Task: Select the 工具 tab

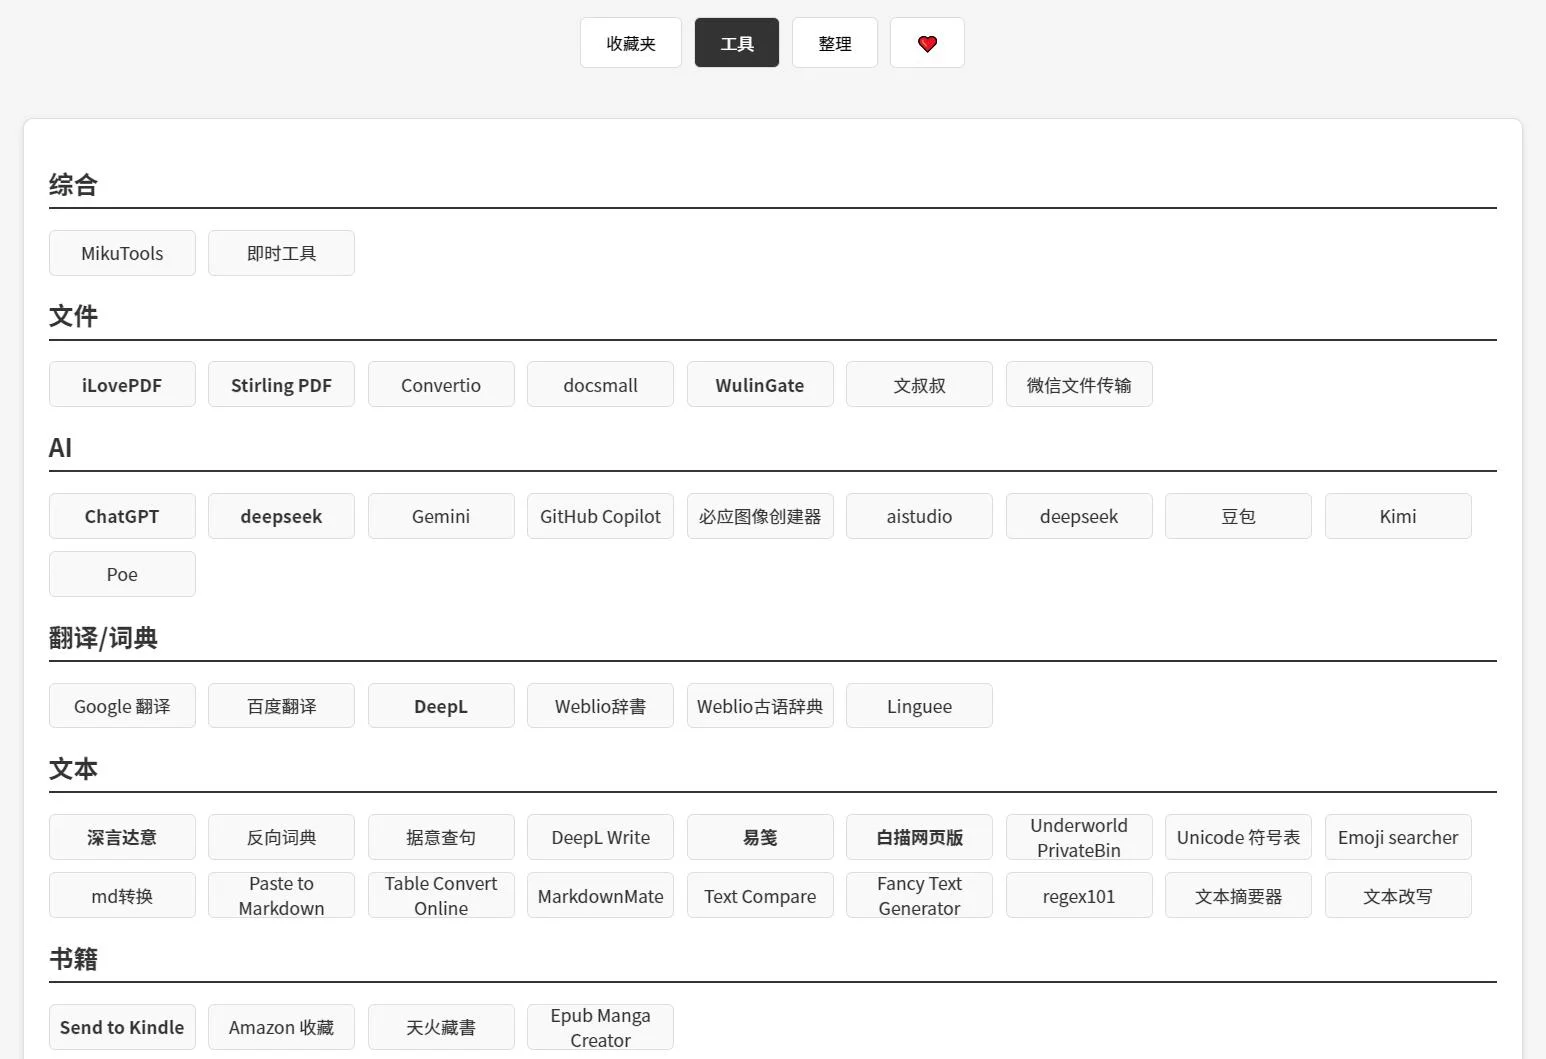Action: (x=736, y=43)
